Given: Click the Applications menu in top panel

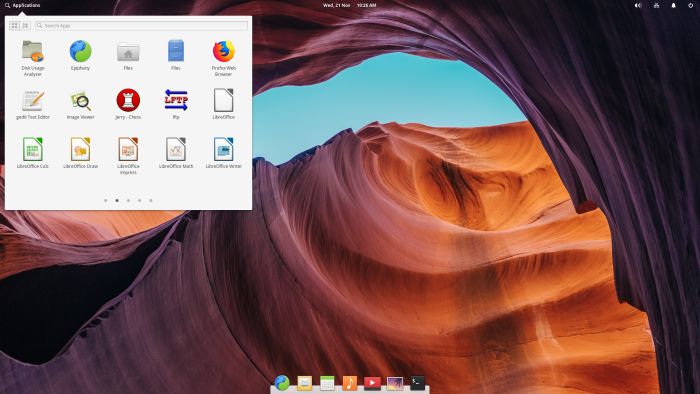Looking at the screenshot, I should pos(23,5).
